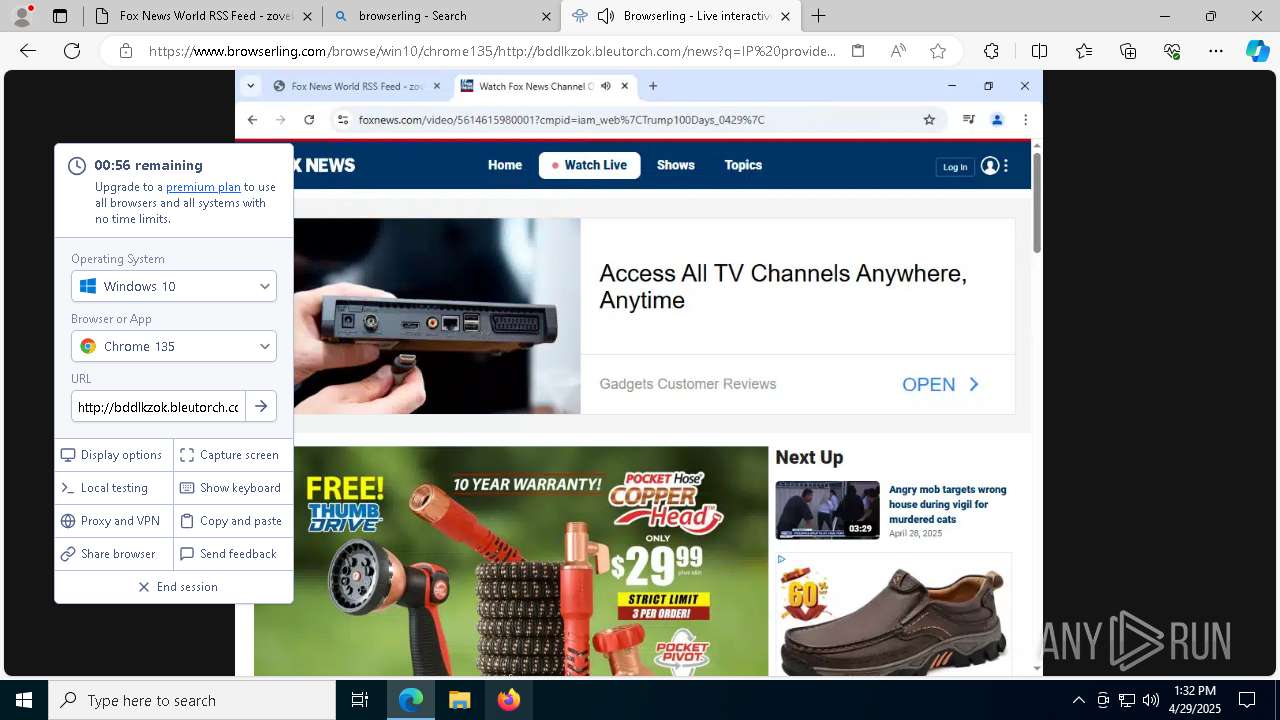Mute audio on Watch Fox News tab

tap(606, 86)
